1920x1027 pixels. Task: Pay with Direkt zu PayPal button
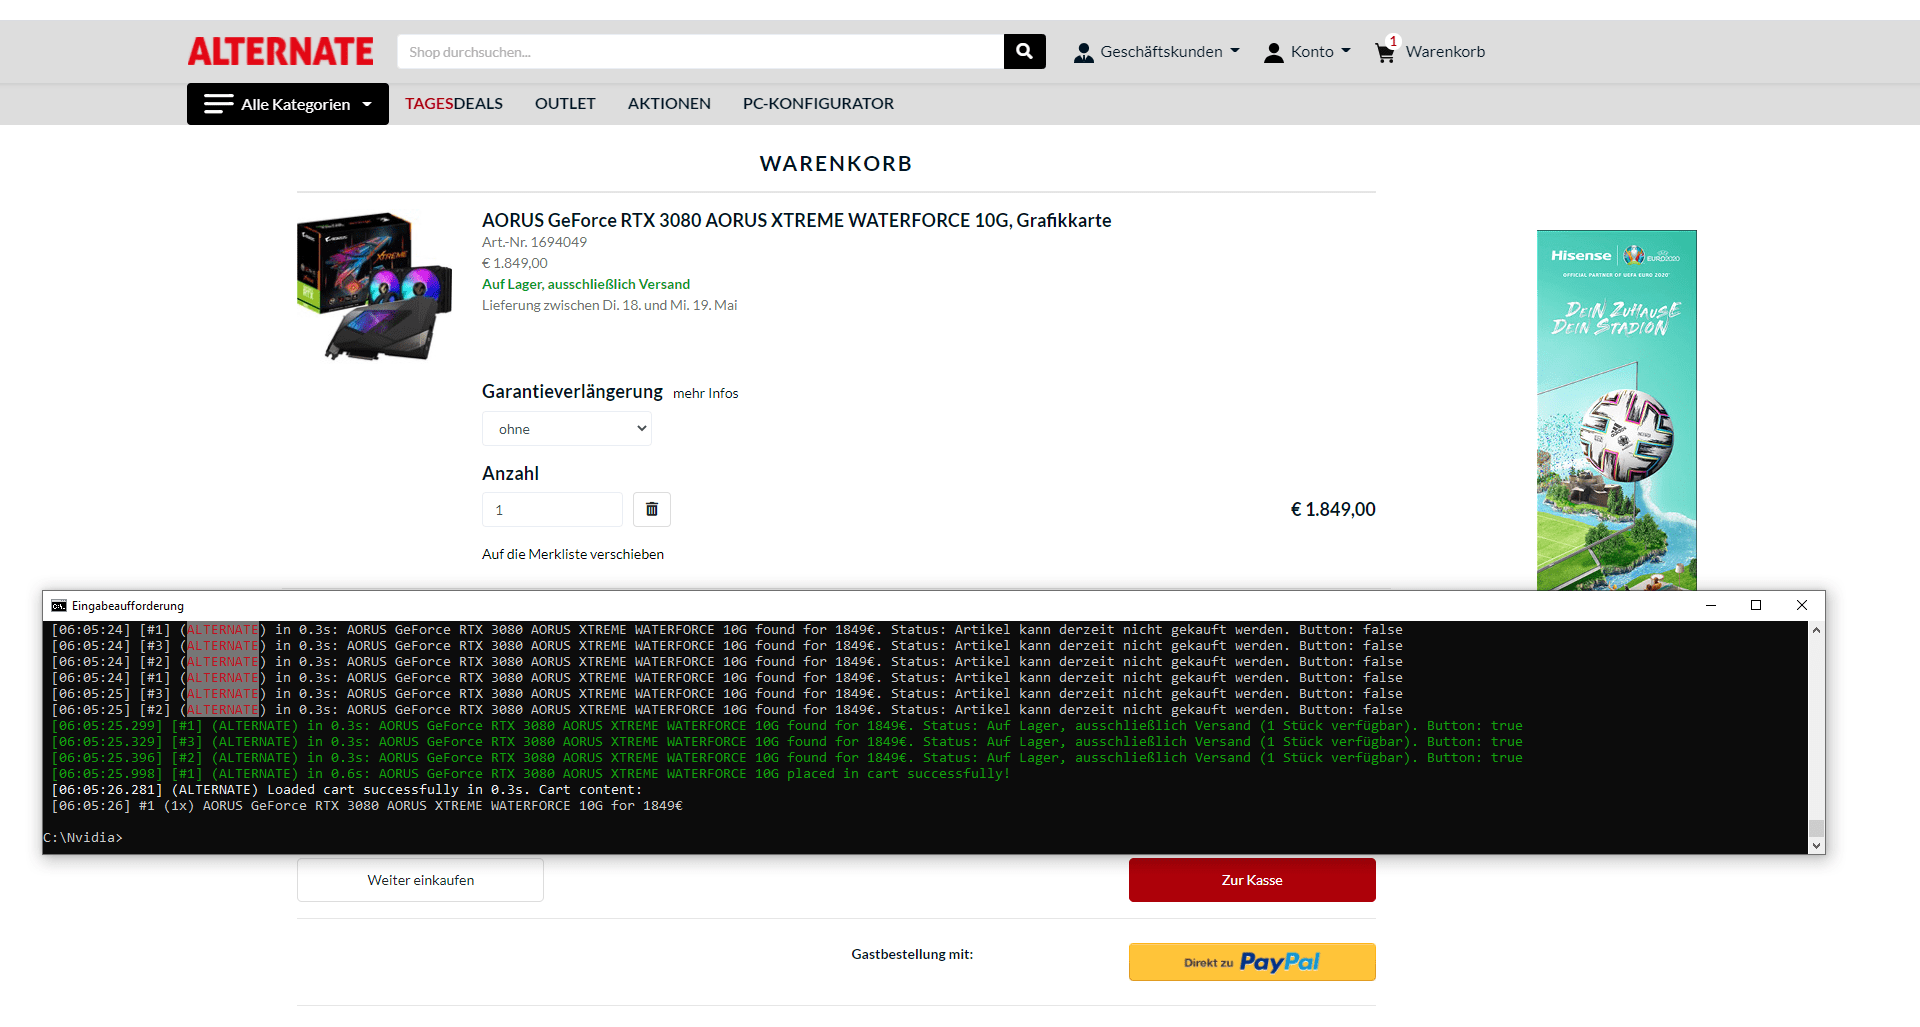[1252, 962]
